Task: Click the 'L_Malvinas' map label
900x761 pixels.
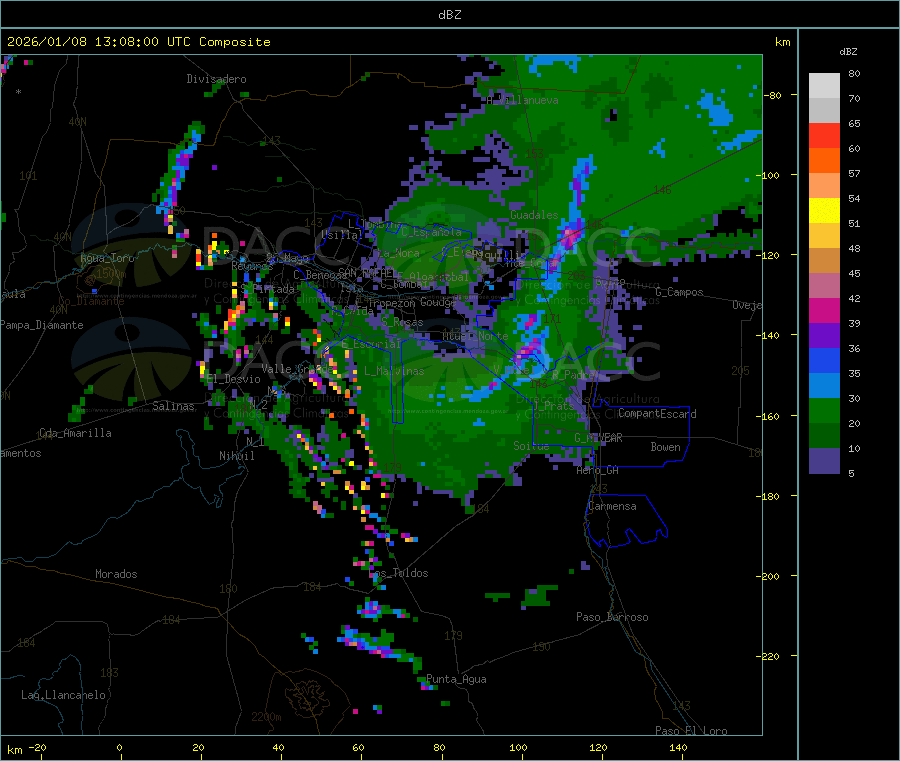Action: 394,372
